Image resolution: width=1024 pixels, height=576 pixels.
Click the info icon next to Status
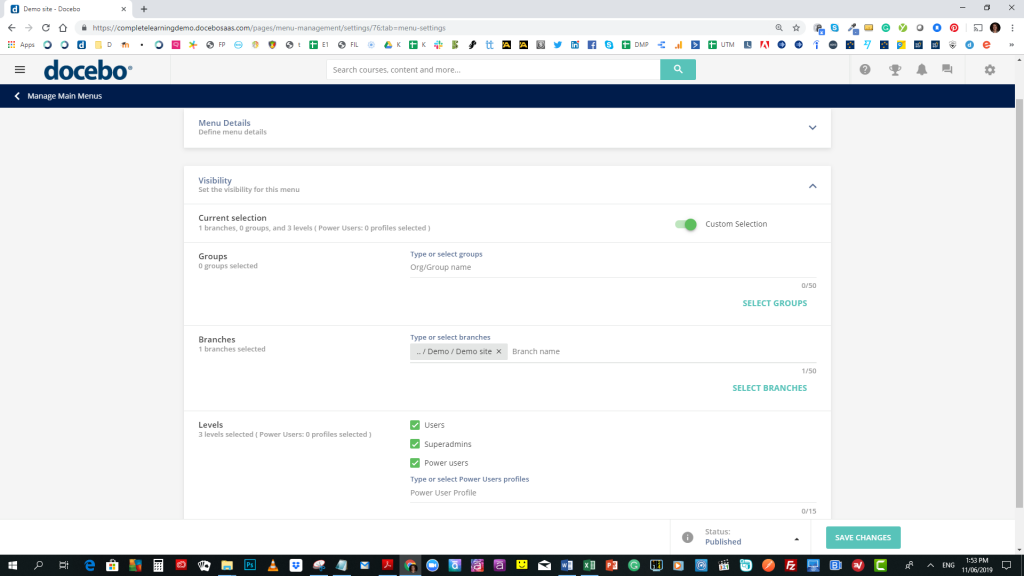[x=687, y=537]
